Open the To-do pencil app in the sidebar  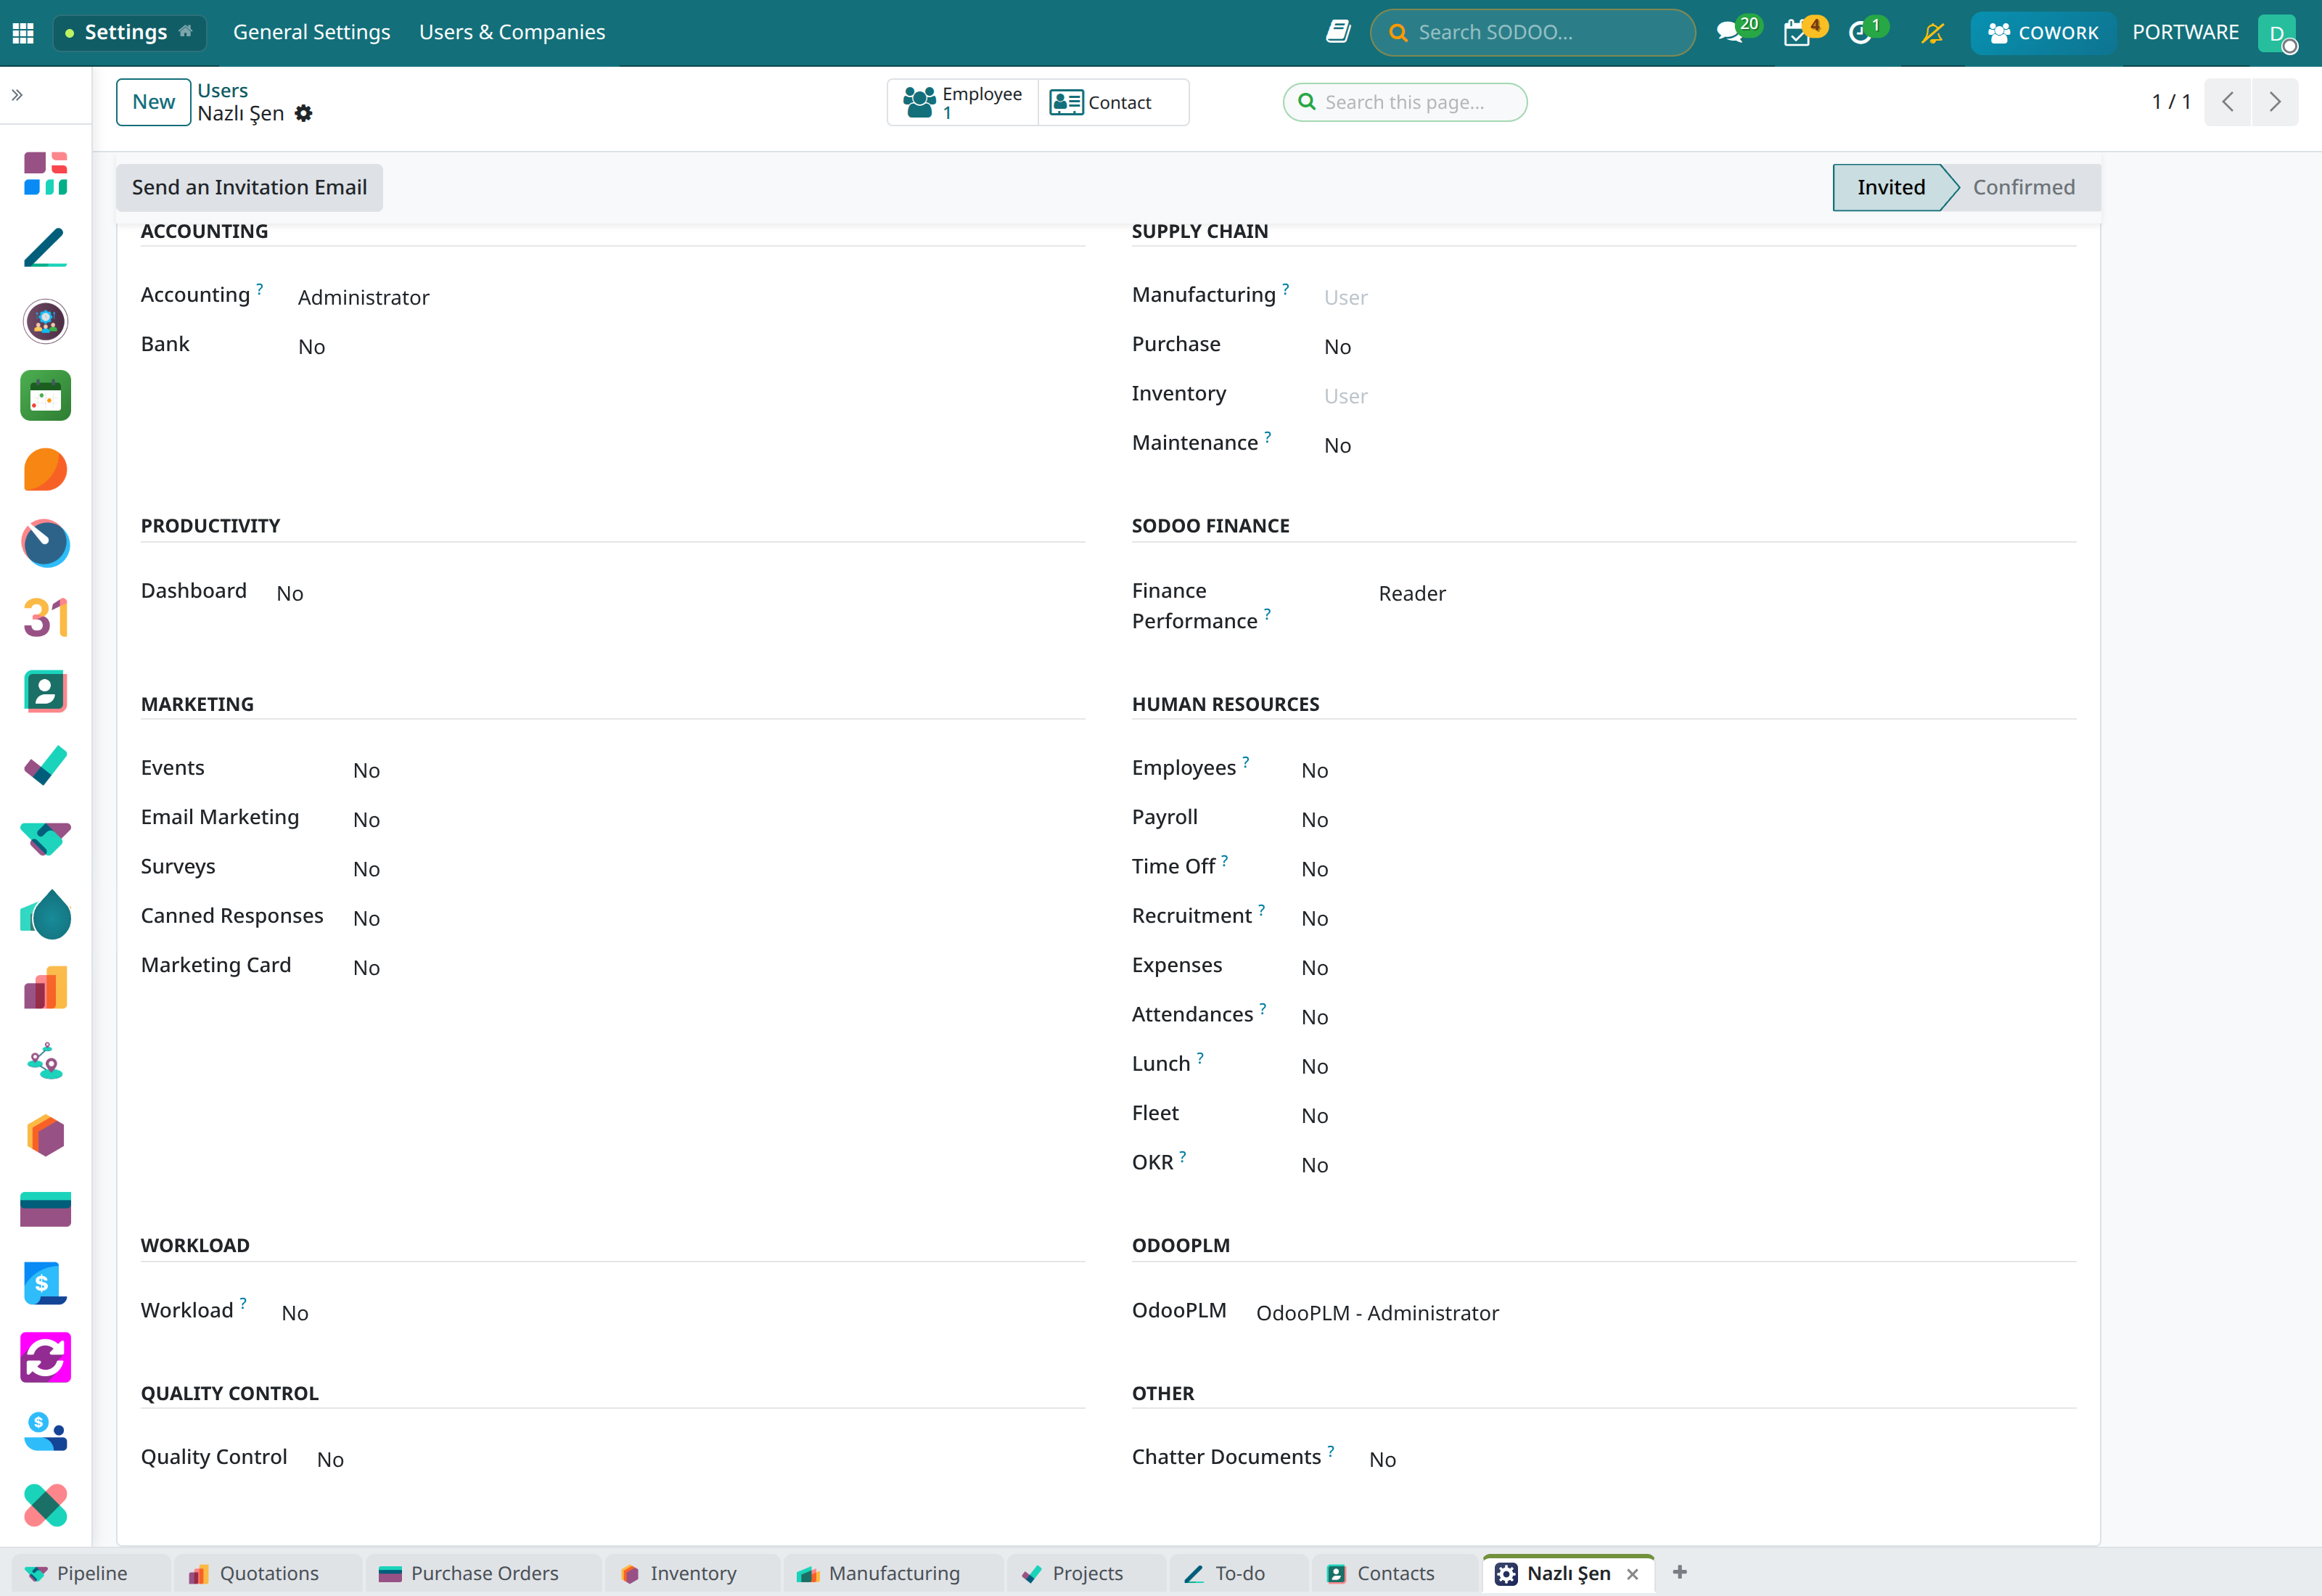pyautogui.click(x=45, y=247)
